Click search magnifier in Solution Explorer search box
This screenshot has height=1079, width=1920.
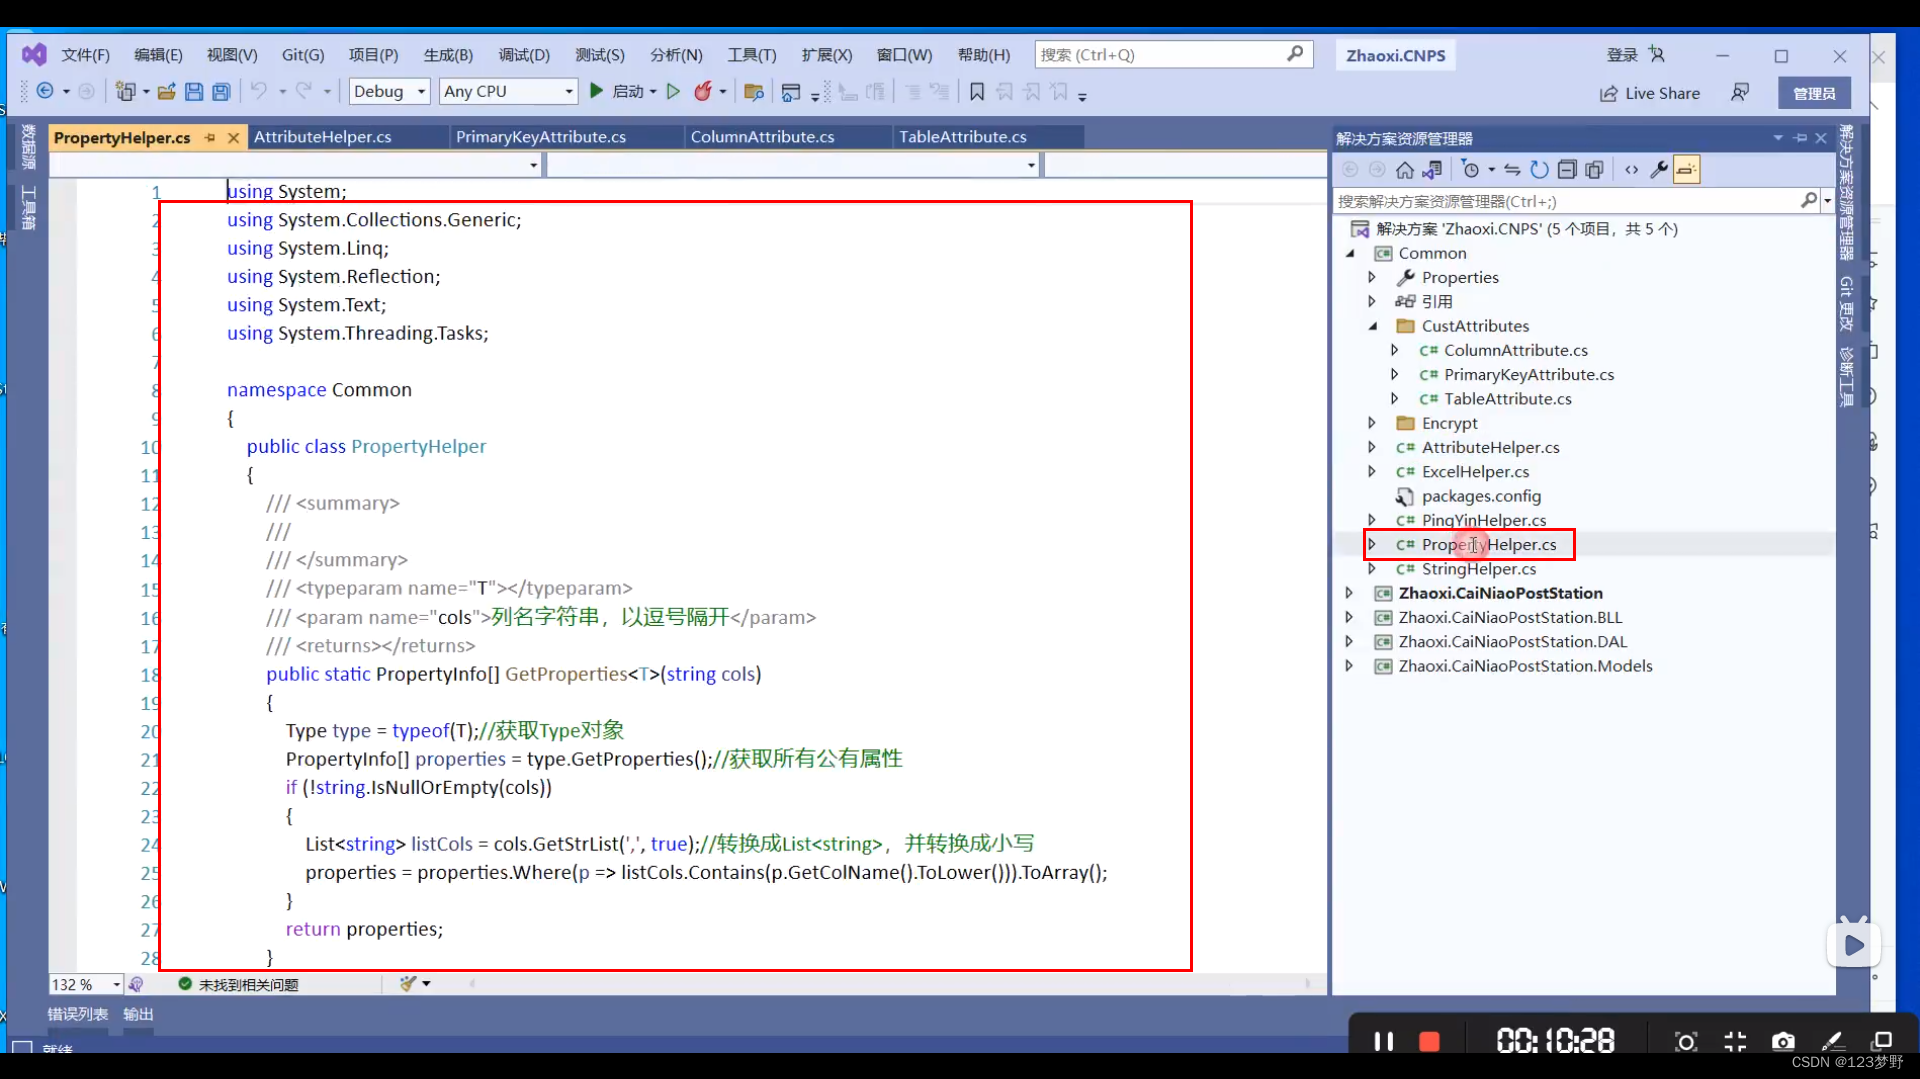(x=1808, y=201)
